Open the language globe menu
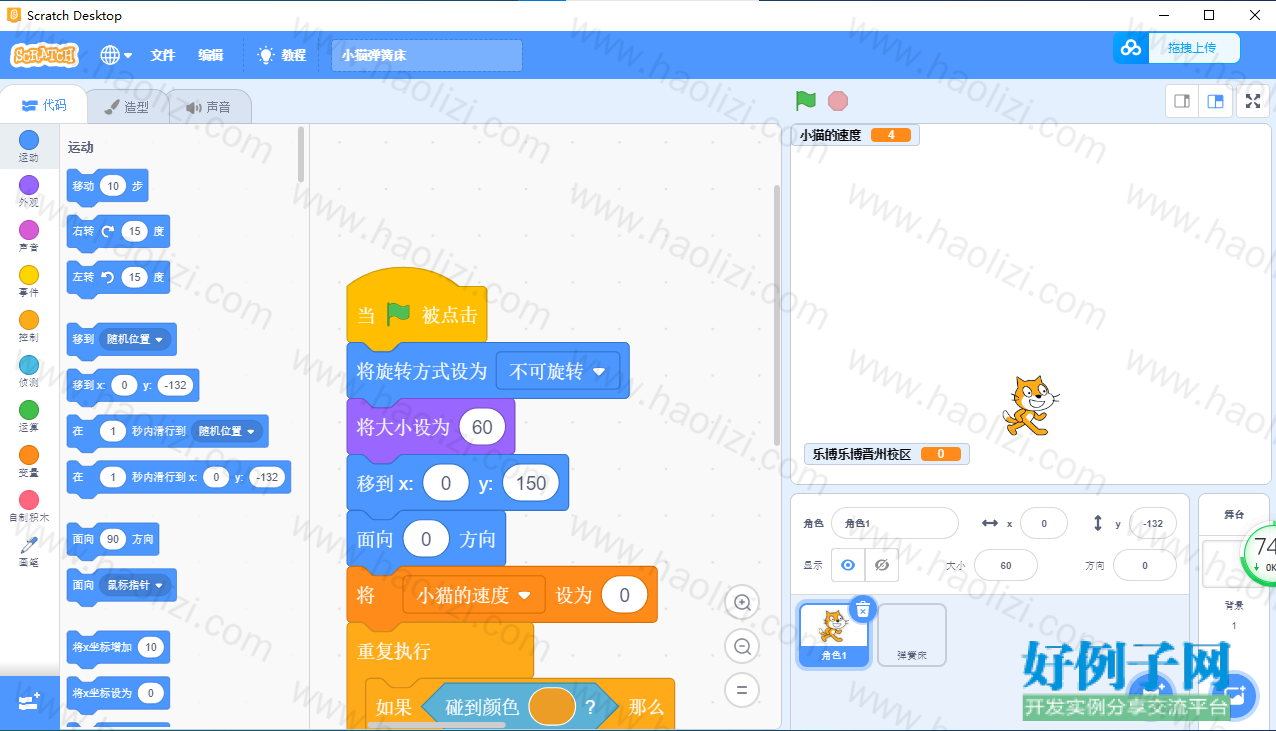This screenshot has height=731, width=1276. pos(115,55)
